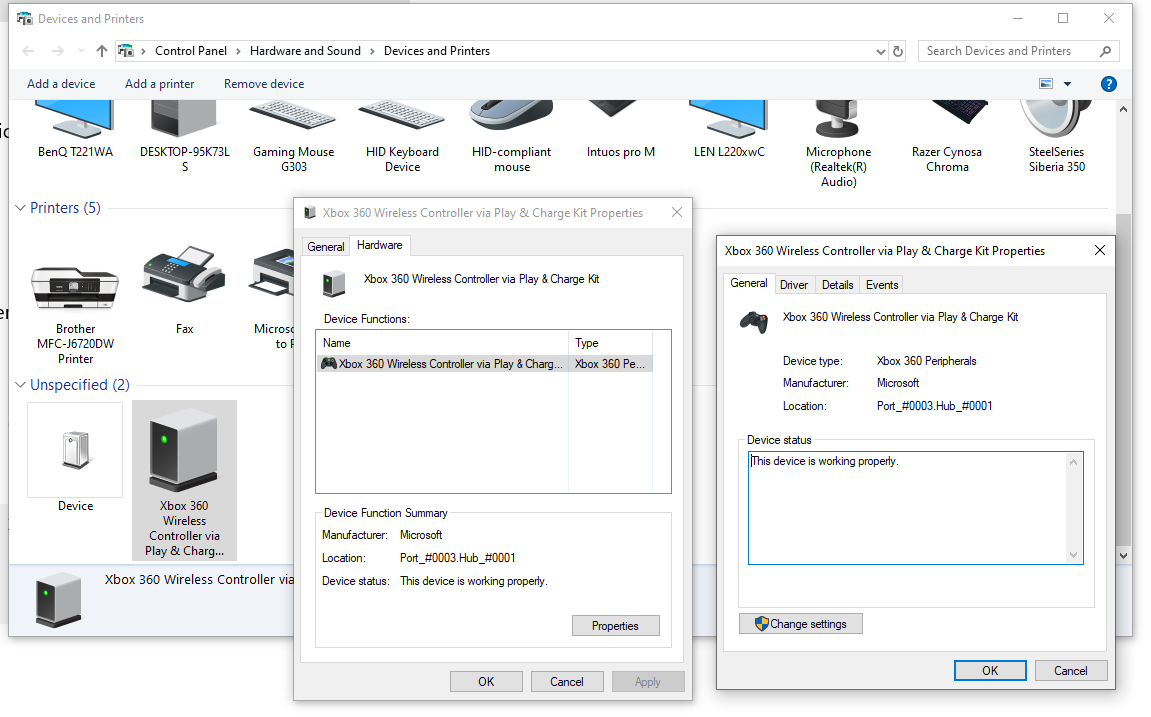This screenshot has height=717, width=1151.
Task: Select the Intuos pro M tablet
Action: click(620, 129)
